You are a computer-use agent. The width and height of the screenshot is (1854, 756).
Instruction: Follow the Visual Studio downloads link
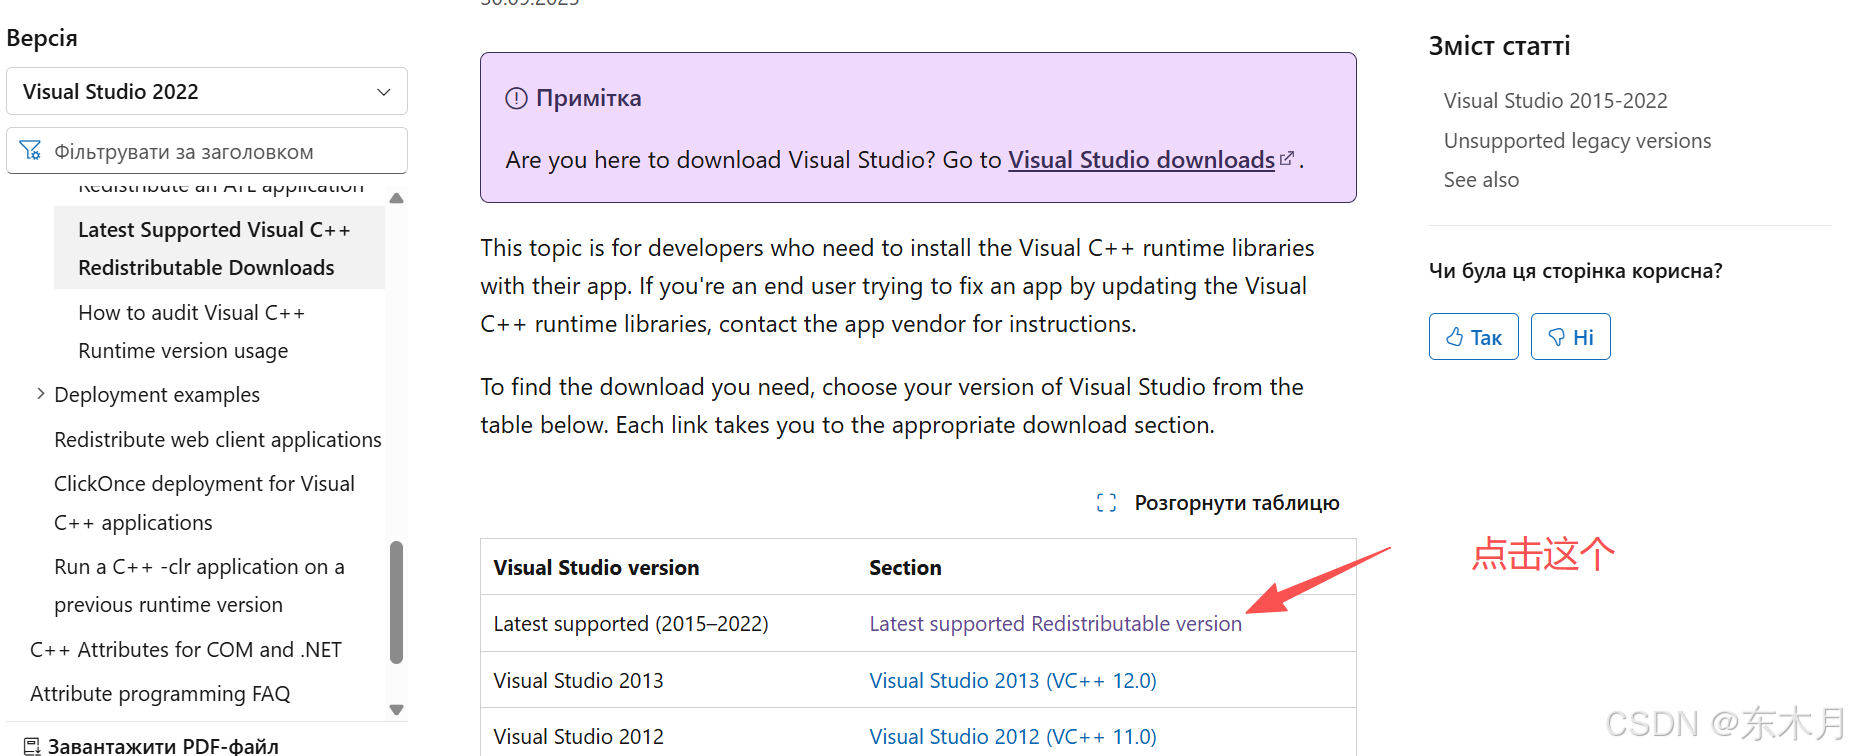point(1141,160)
